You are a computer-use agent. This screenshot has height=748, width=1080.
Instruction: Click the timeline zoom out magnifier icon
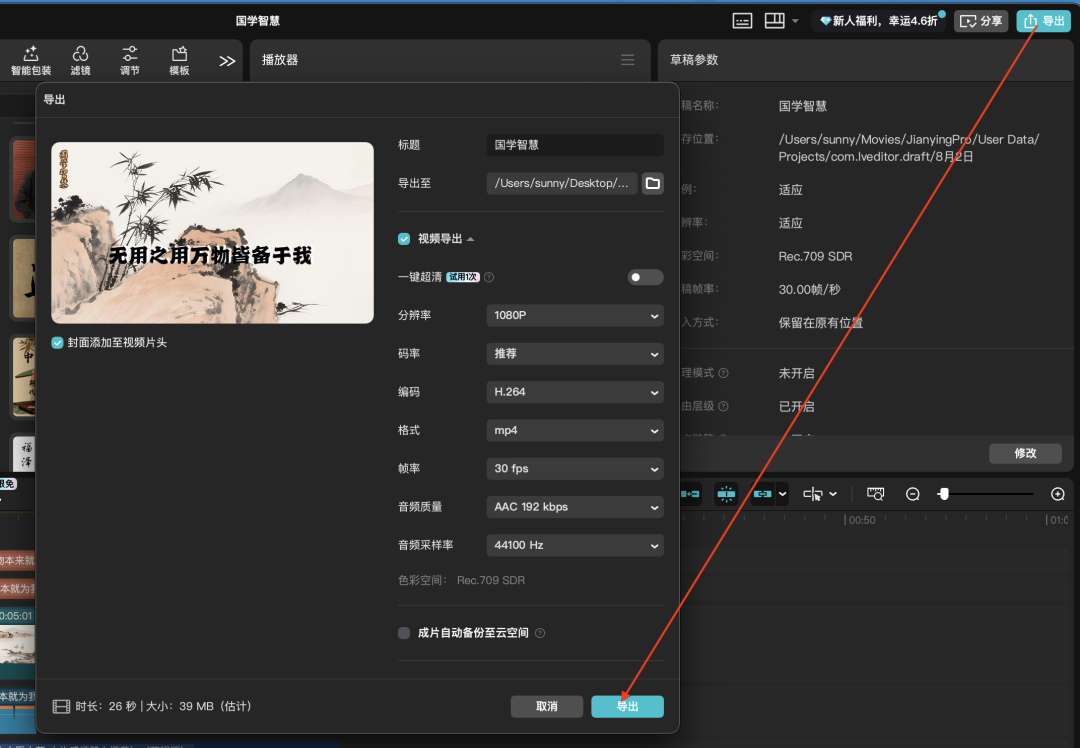pos(913,493)
